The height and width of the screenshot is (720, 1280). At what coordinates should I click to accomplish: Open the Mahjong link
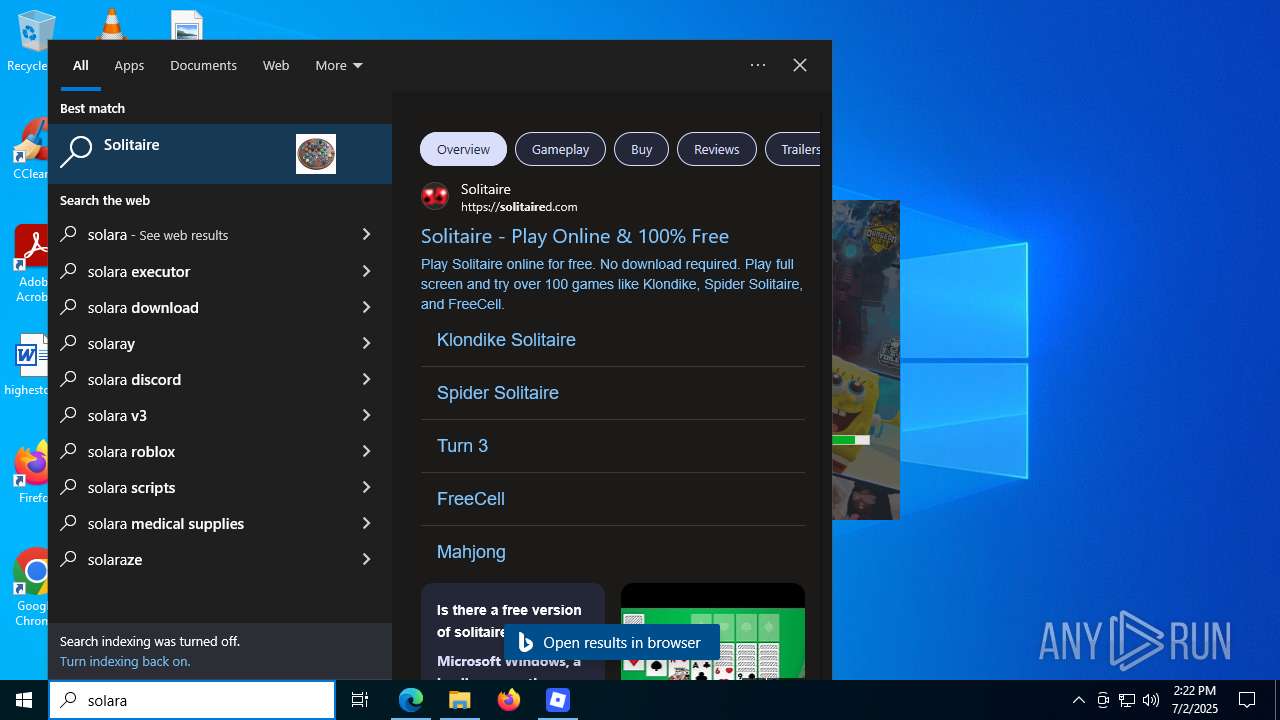[x=471, y=552]
